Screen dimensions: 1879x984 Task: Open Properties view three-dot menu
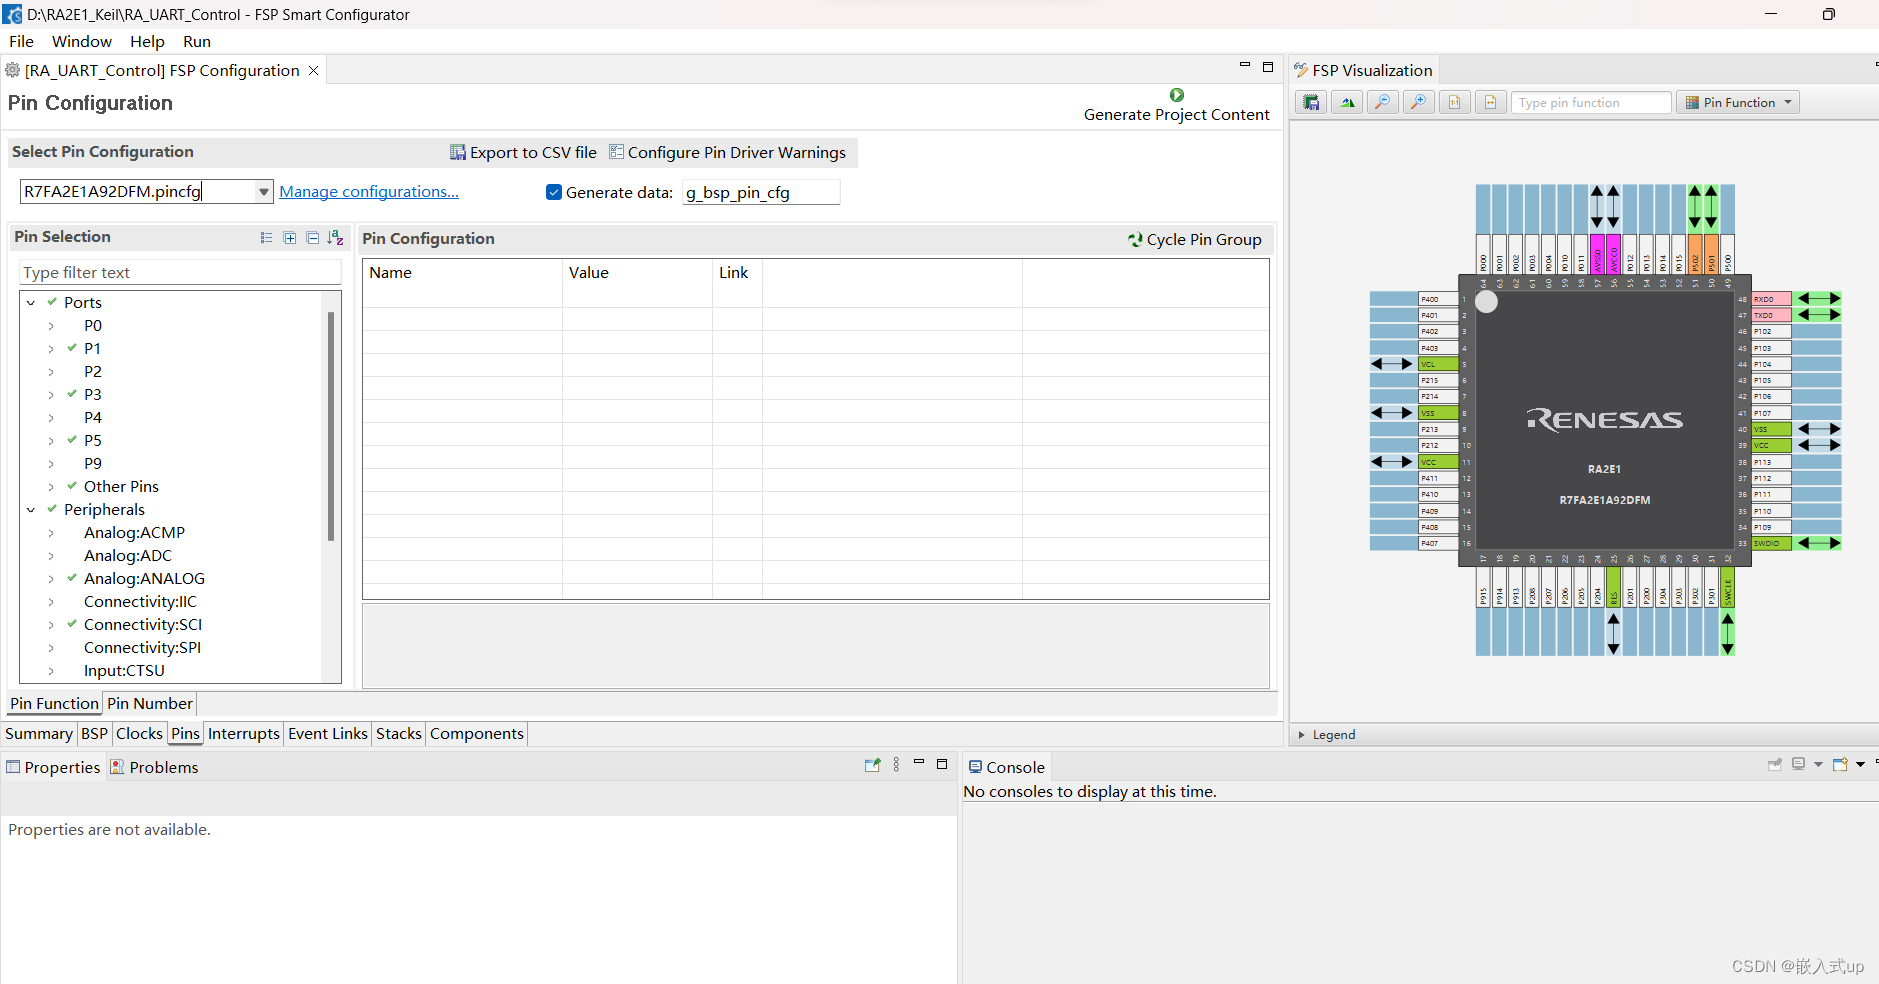[896, 765]
